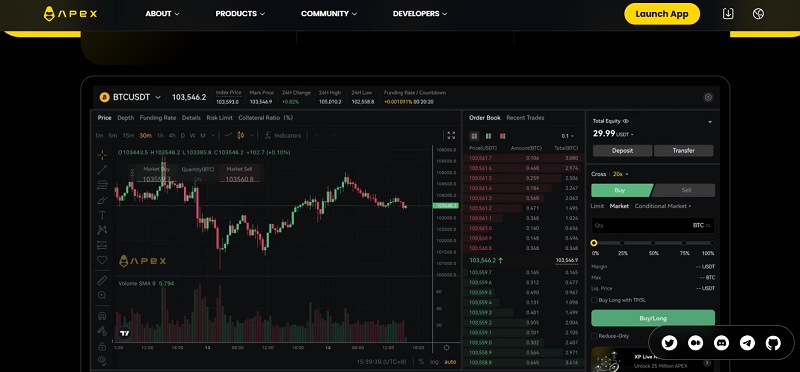Expand the COMMUNITY menu
The height and width of the screenshot is (372, 800).
tap(329, 14)
